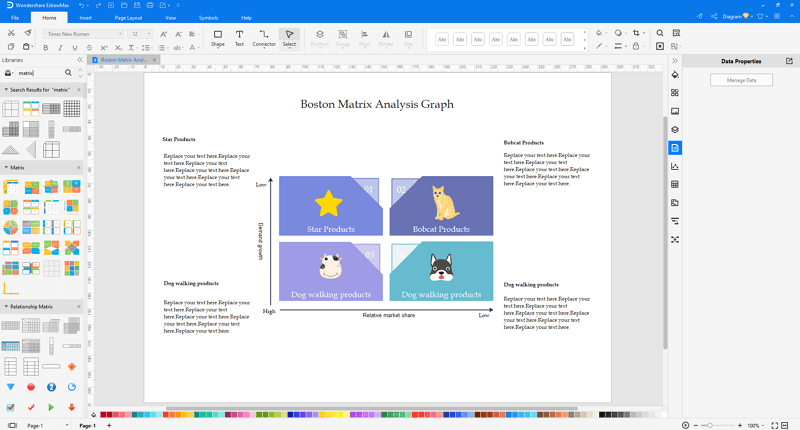800x430 pixels.
Task: Open the Size option
Action: (408, 38)
